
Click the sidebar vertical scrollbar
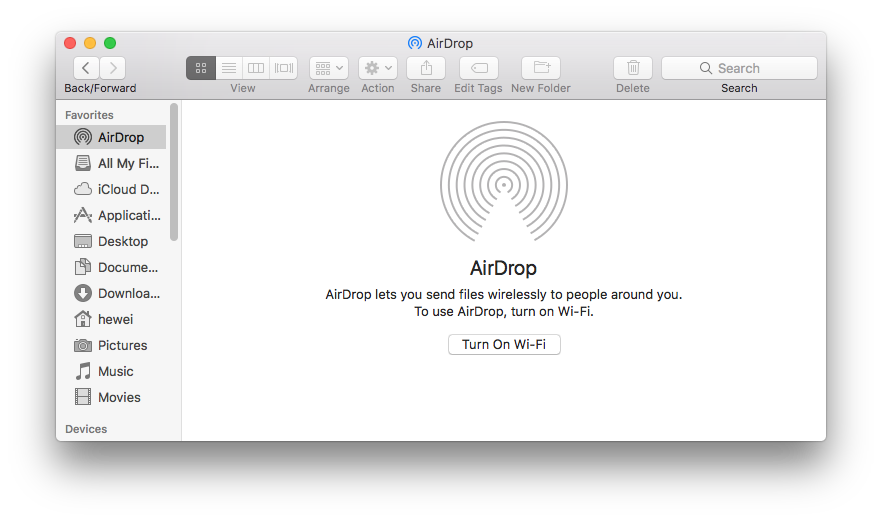point(175,172)
